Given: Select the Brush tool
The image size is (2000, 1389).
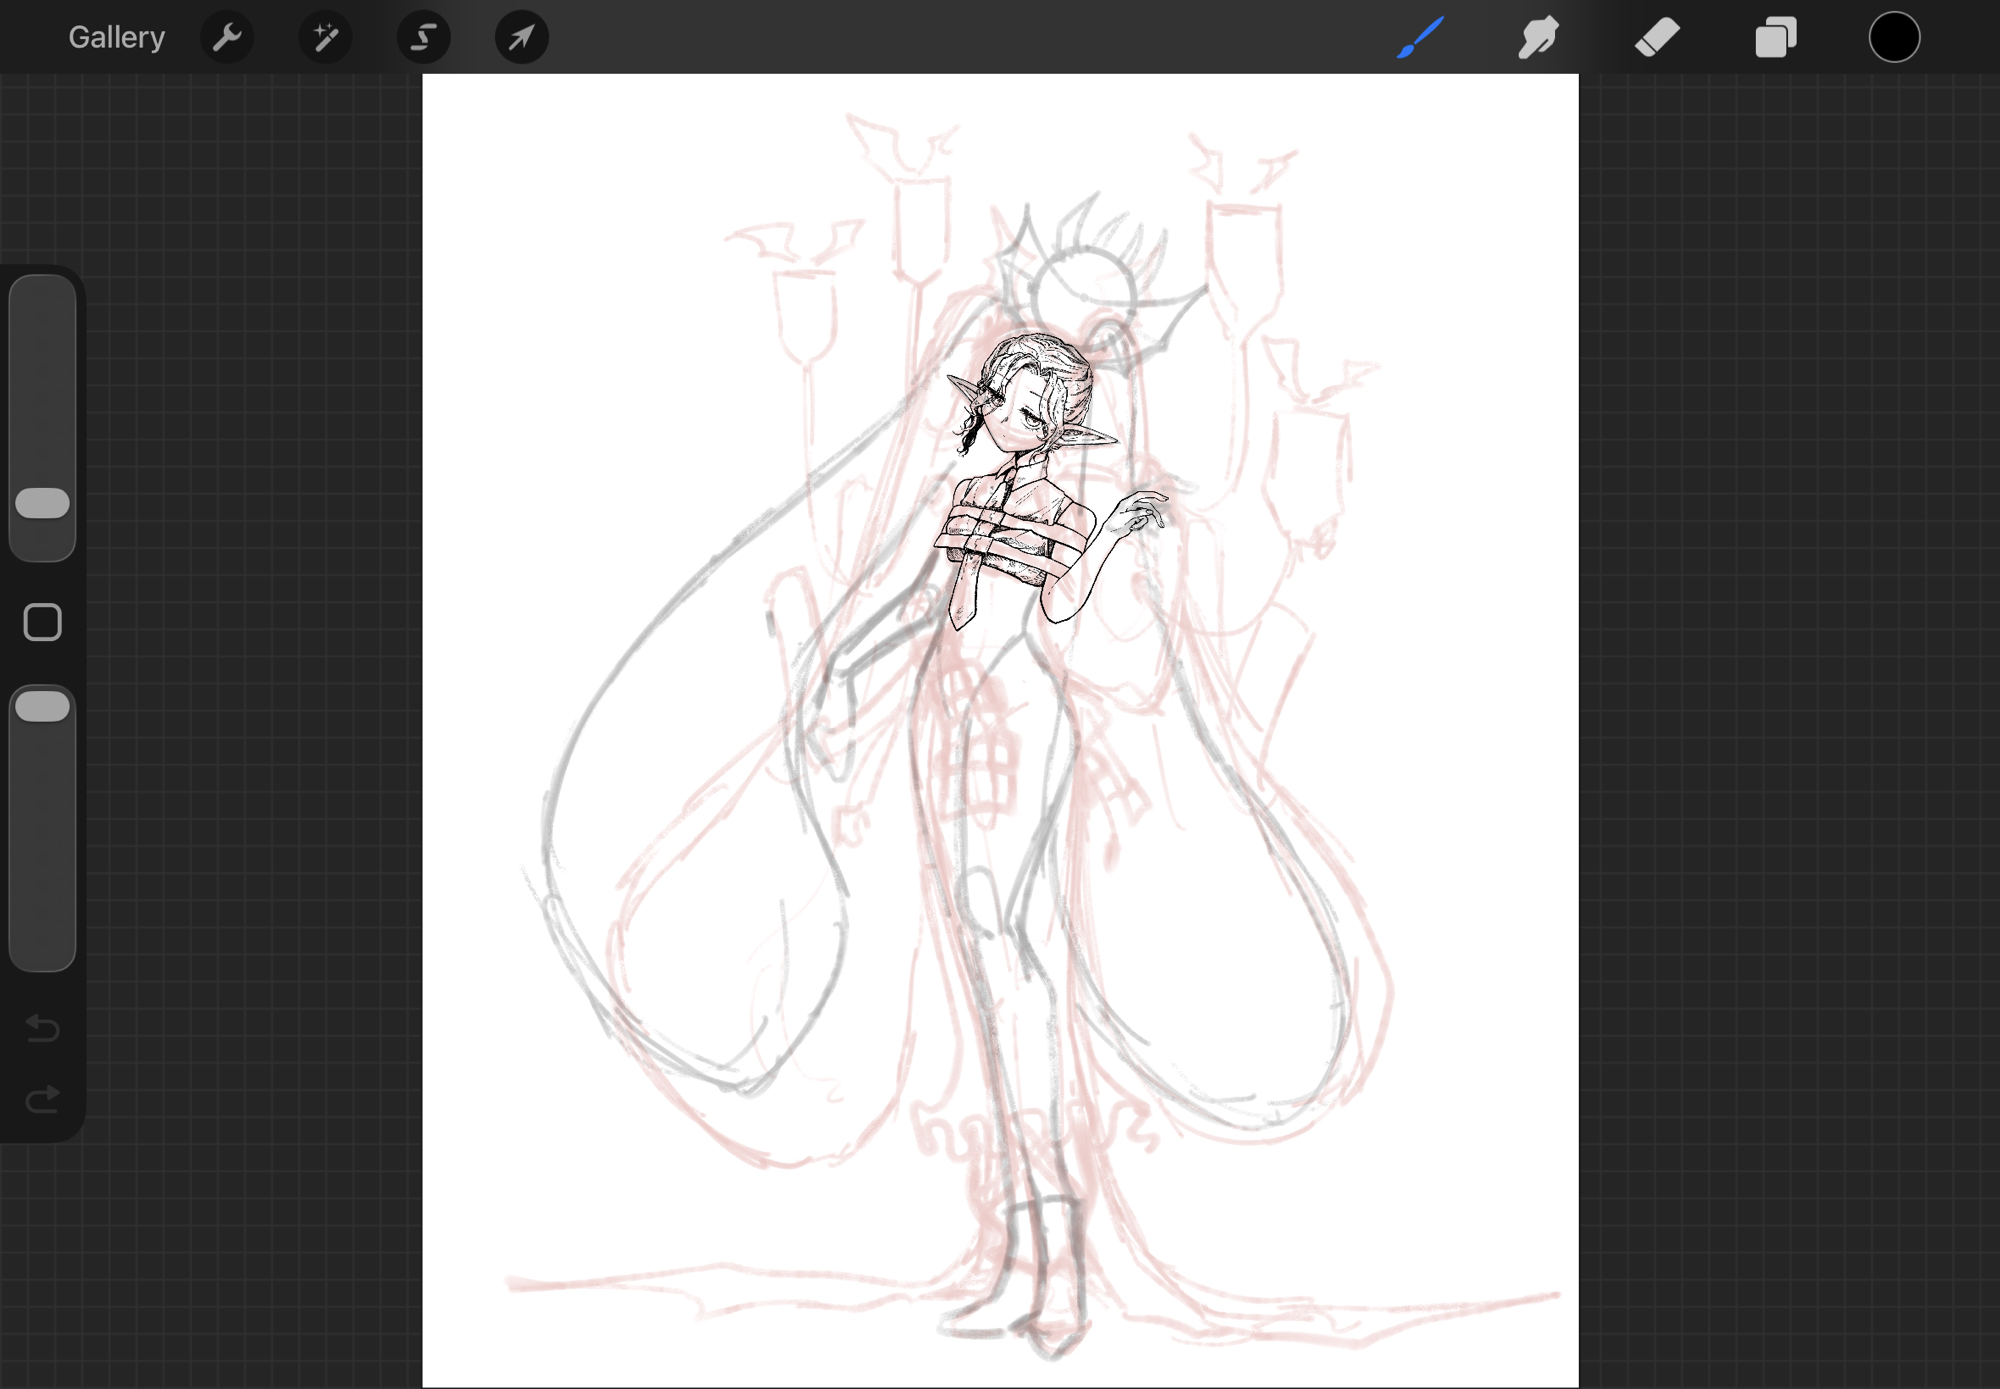Looking at the screenshot, I should 1421,38.
